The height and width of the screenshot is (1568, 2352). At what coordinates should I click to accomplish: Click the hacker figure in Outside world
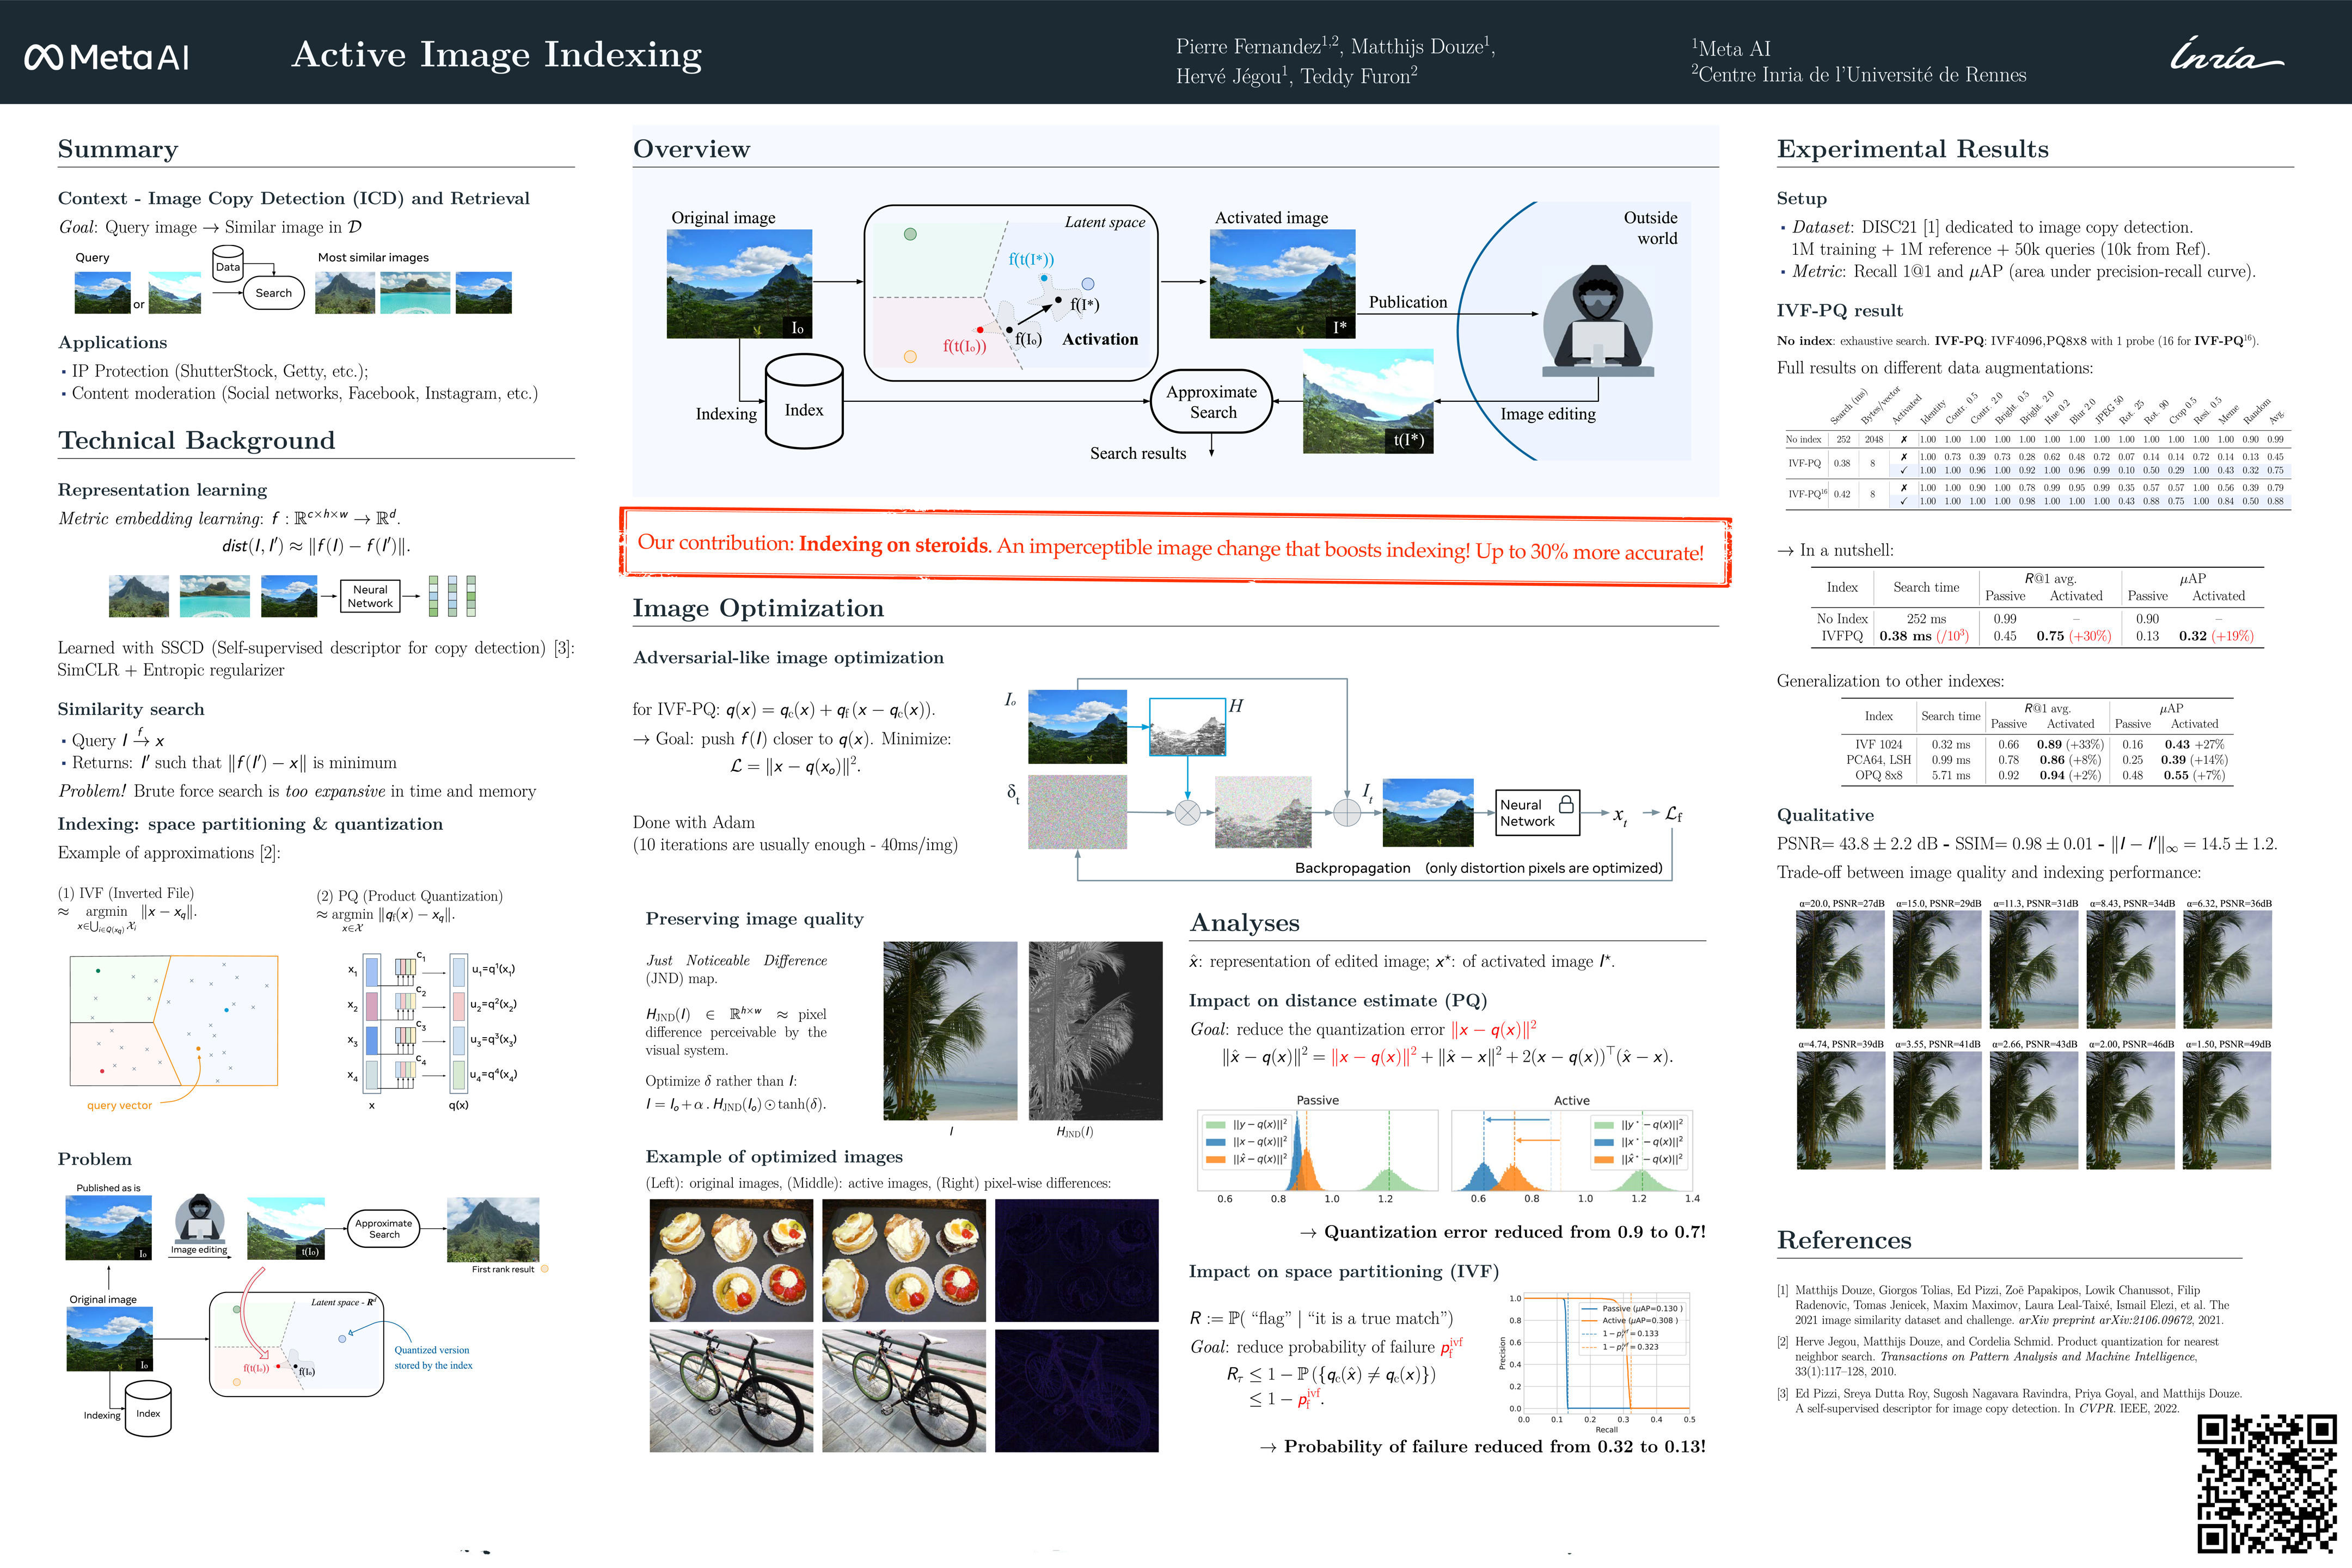coord(1597,320)
